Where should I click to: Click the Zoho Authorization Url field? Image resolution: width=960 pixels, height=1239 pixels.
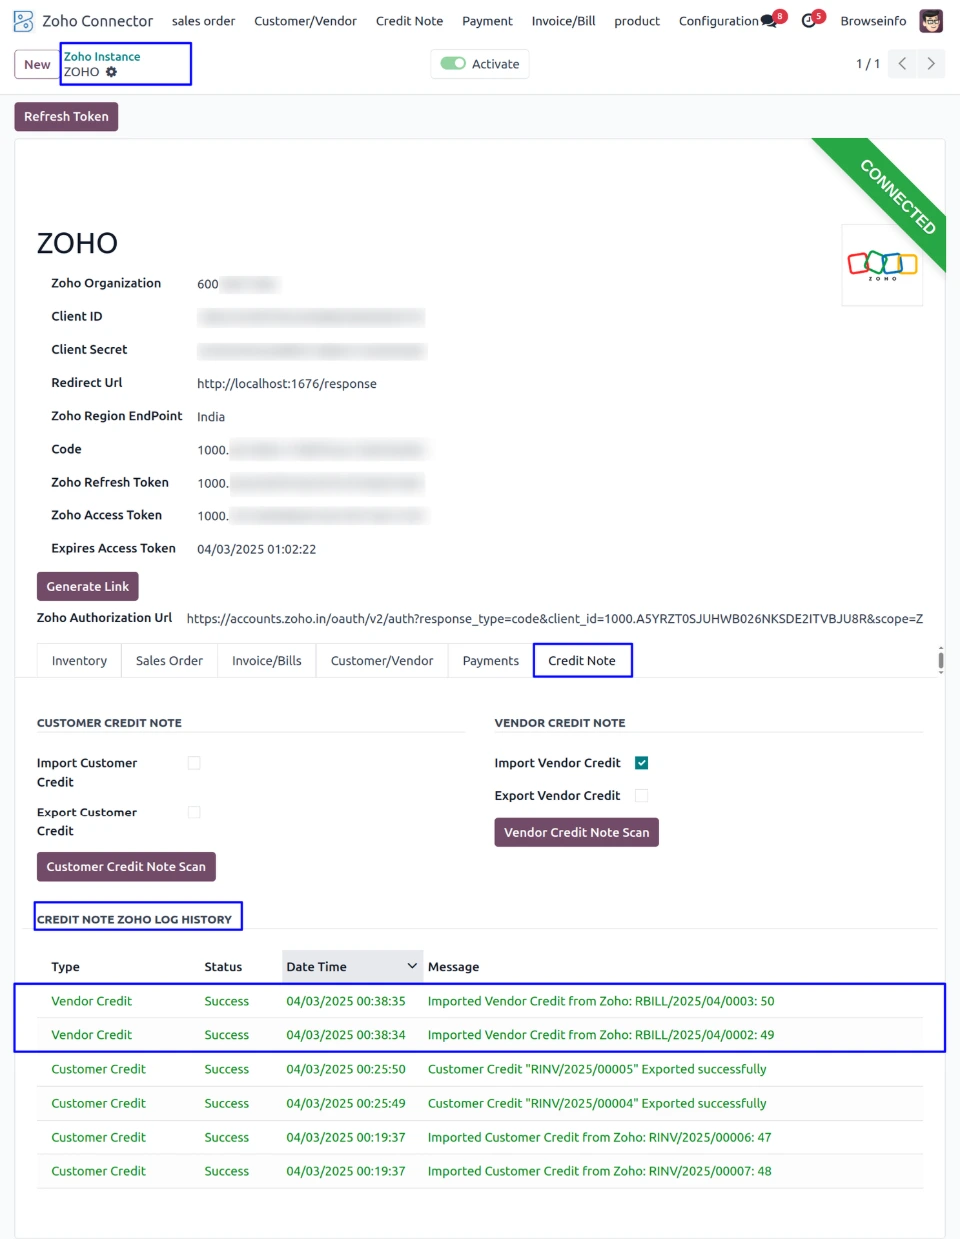pyautogui.click(x=554, y=619)
